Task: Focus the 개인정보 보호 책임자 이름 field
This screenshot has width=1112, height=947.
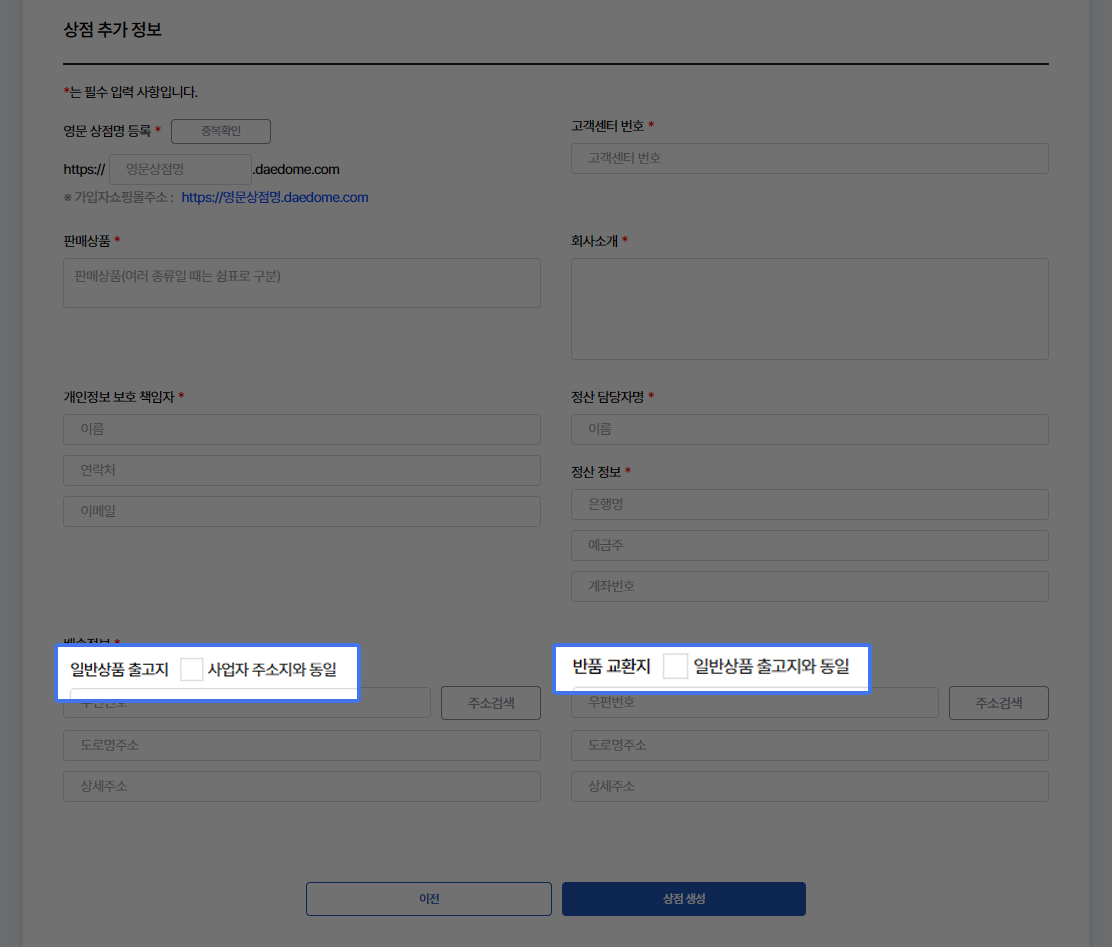Action: click(x=301, y=429)
